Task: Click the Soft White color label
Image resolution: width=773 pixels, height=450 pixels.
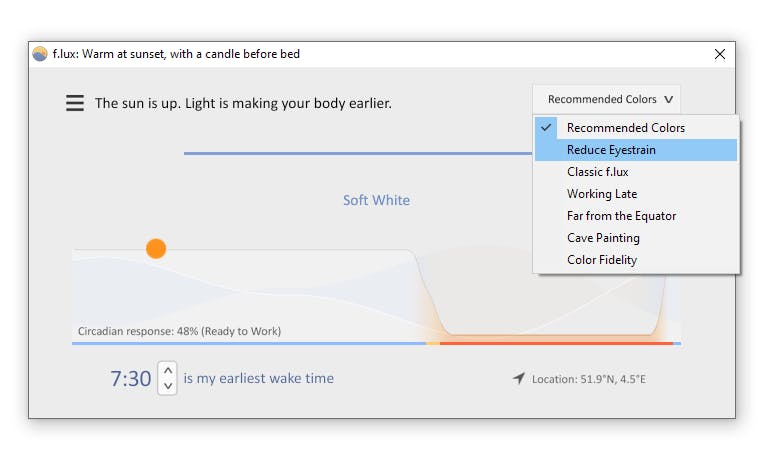Action: pos(376,200)
